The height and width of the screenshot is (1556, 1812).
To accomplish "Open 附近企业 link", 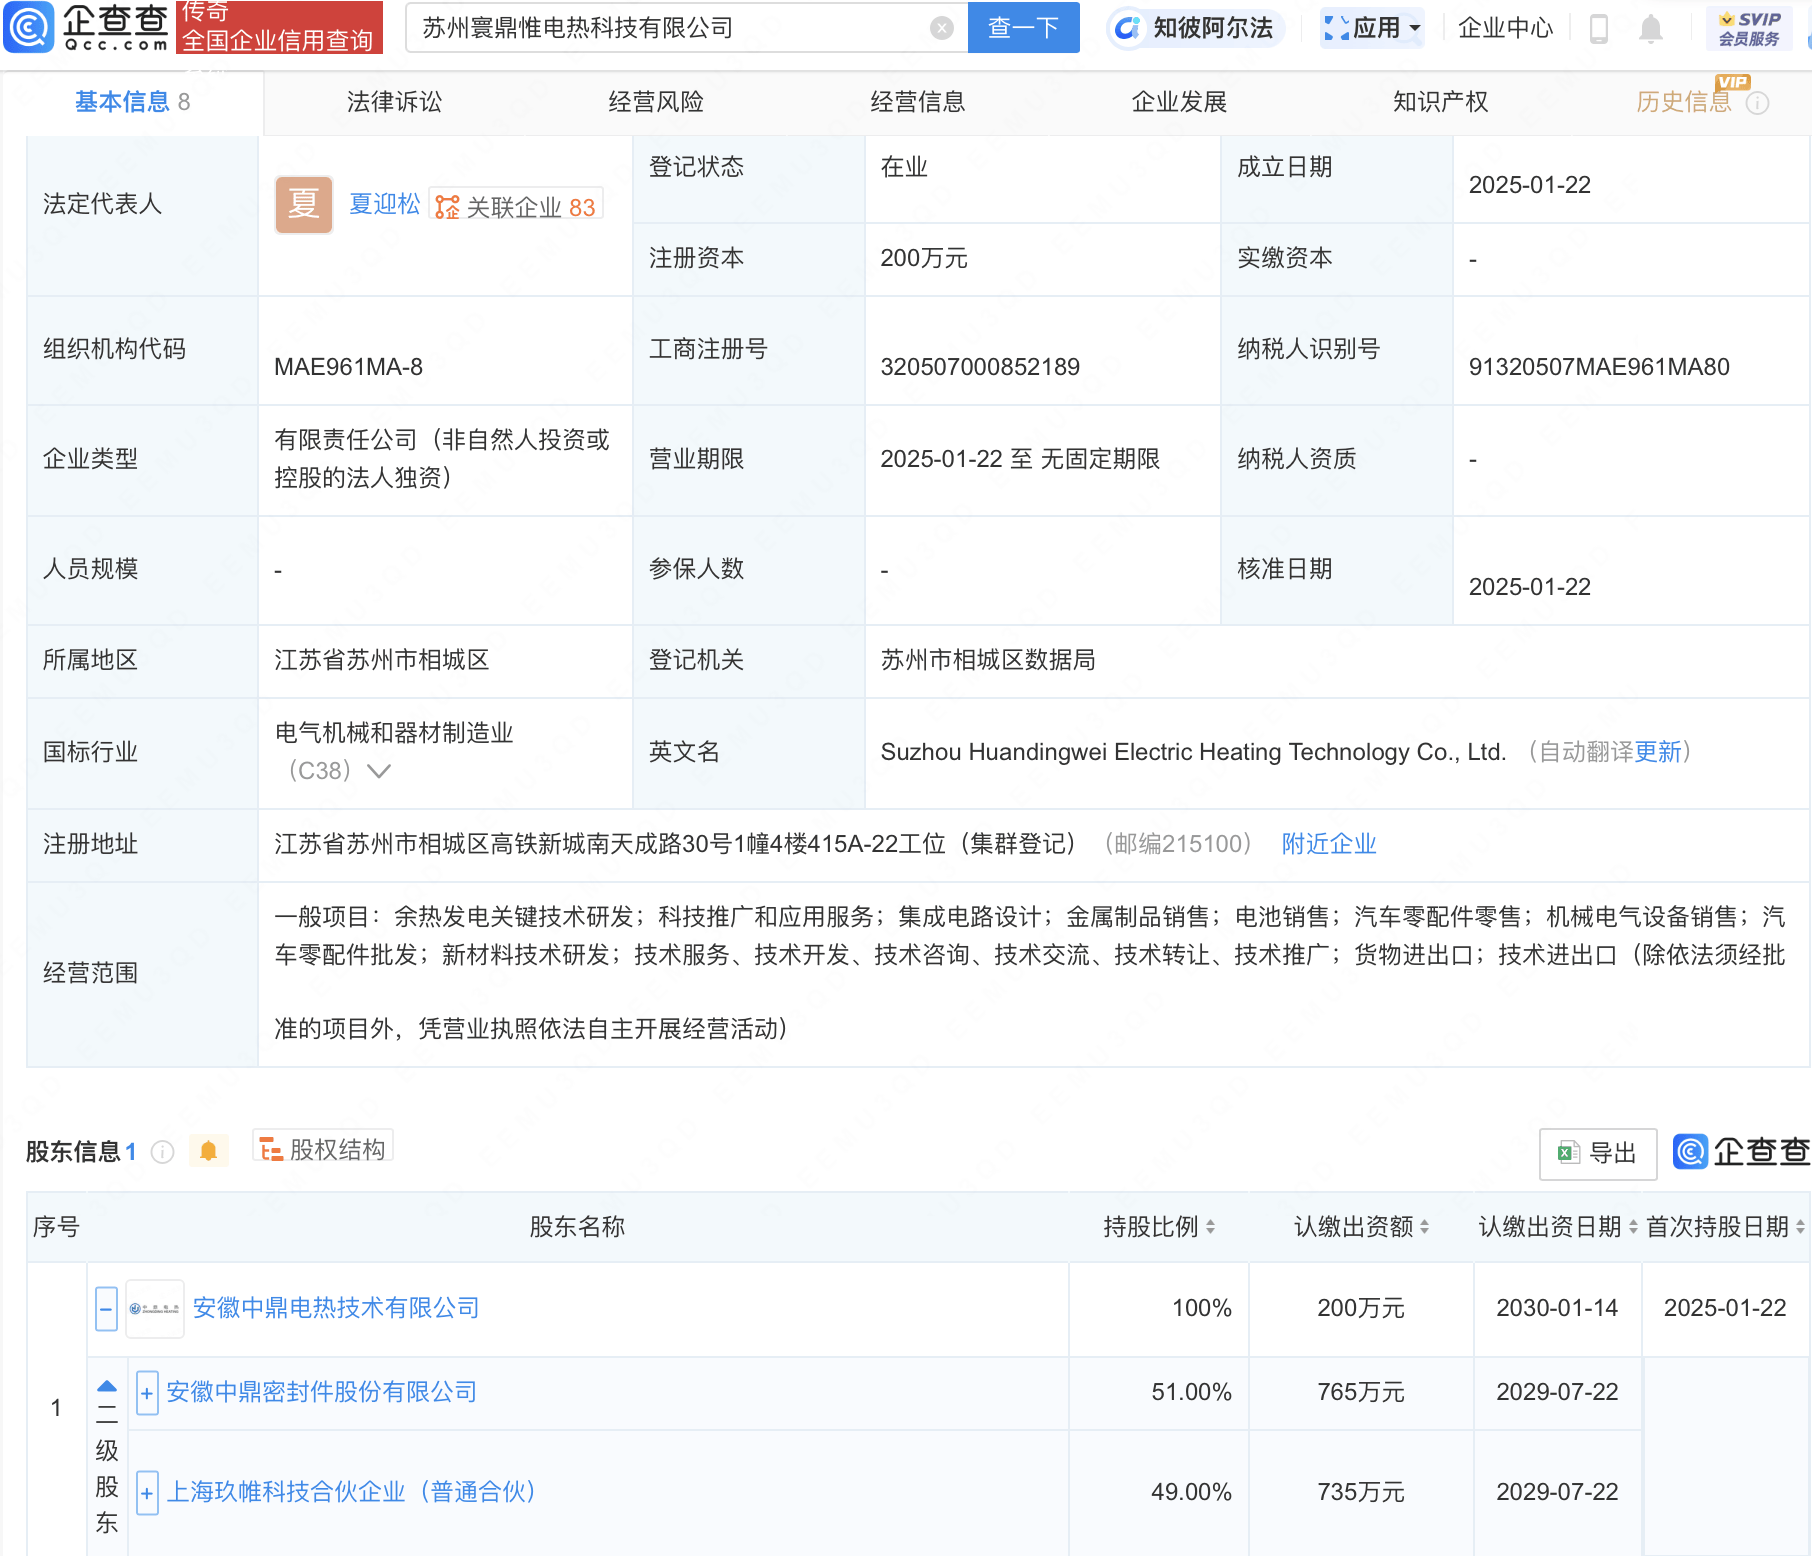I will 1329,844.
